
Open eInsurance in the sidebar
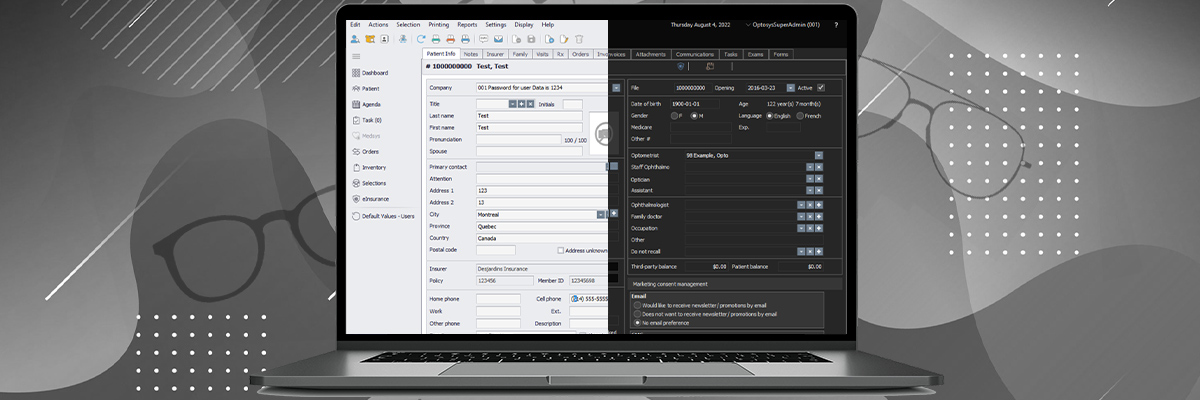[x=370, y=199]
